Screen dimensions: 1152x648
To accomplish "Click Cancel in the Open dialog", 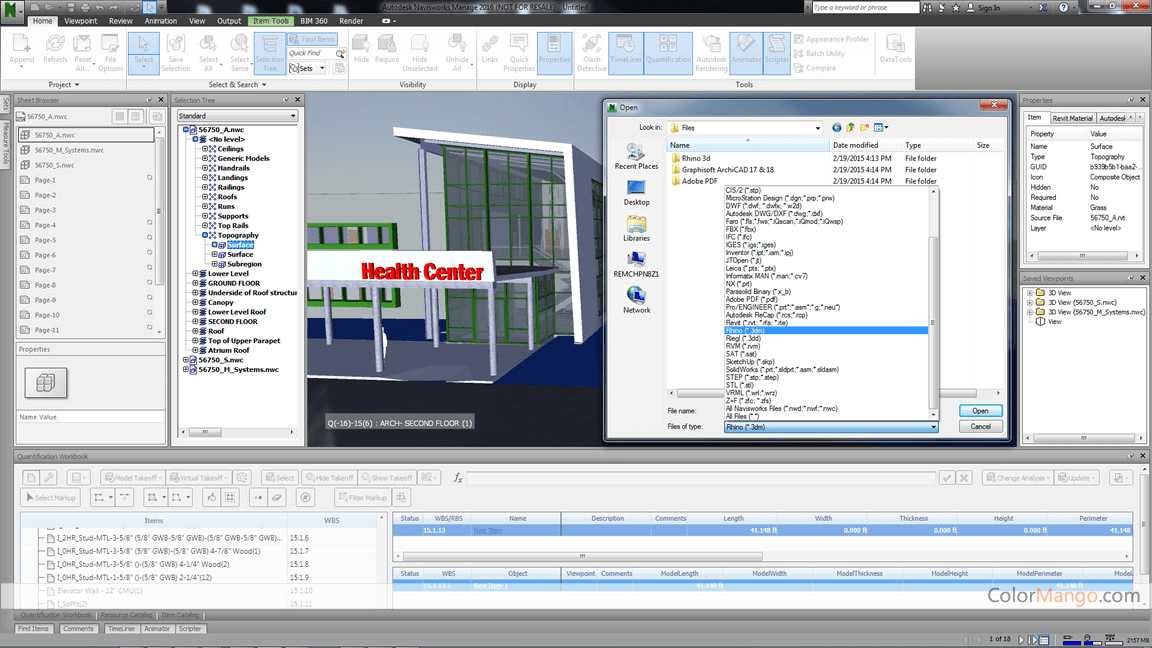I will tap(980, 426).
